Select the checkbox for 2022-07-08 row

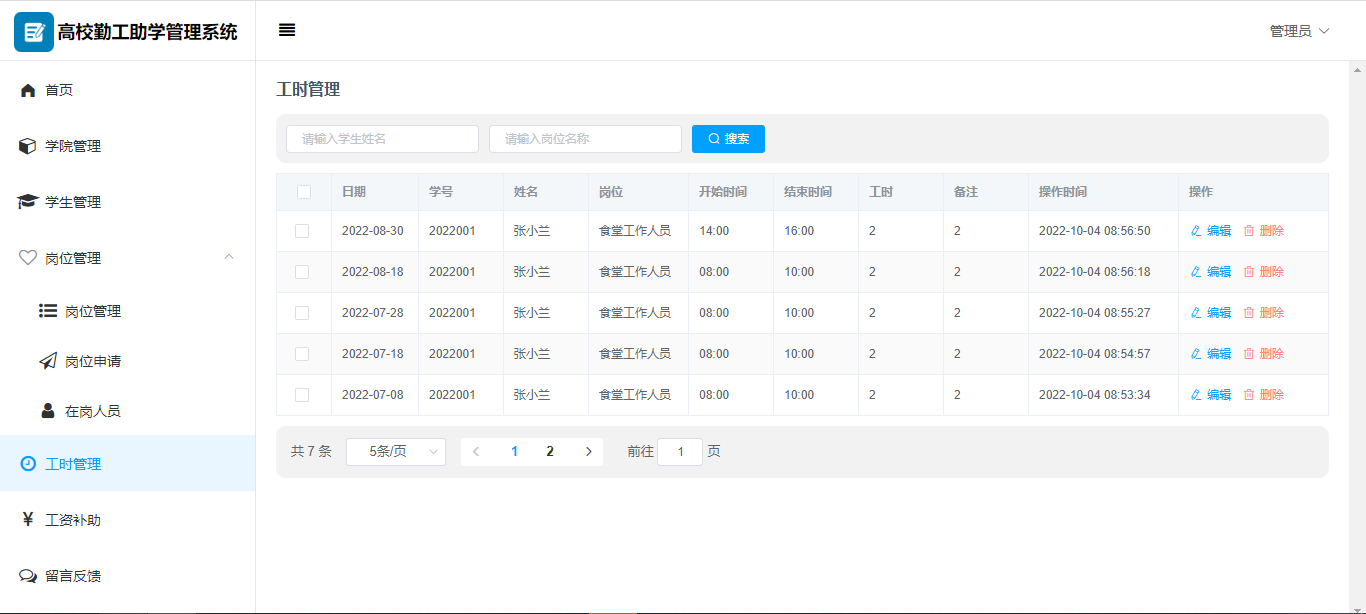tap(302, 395)
